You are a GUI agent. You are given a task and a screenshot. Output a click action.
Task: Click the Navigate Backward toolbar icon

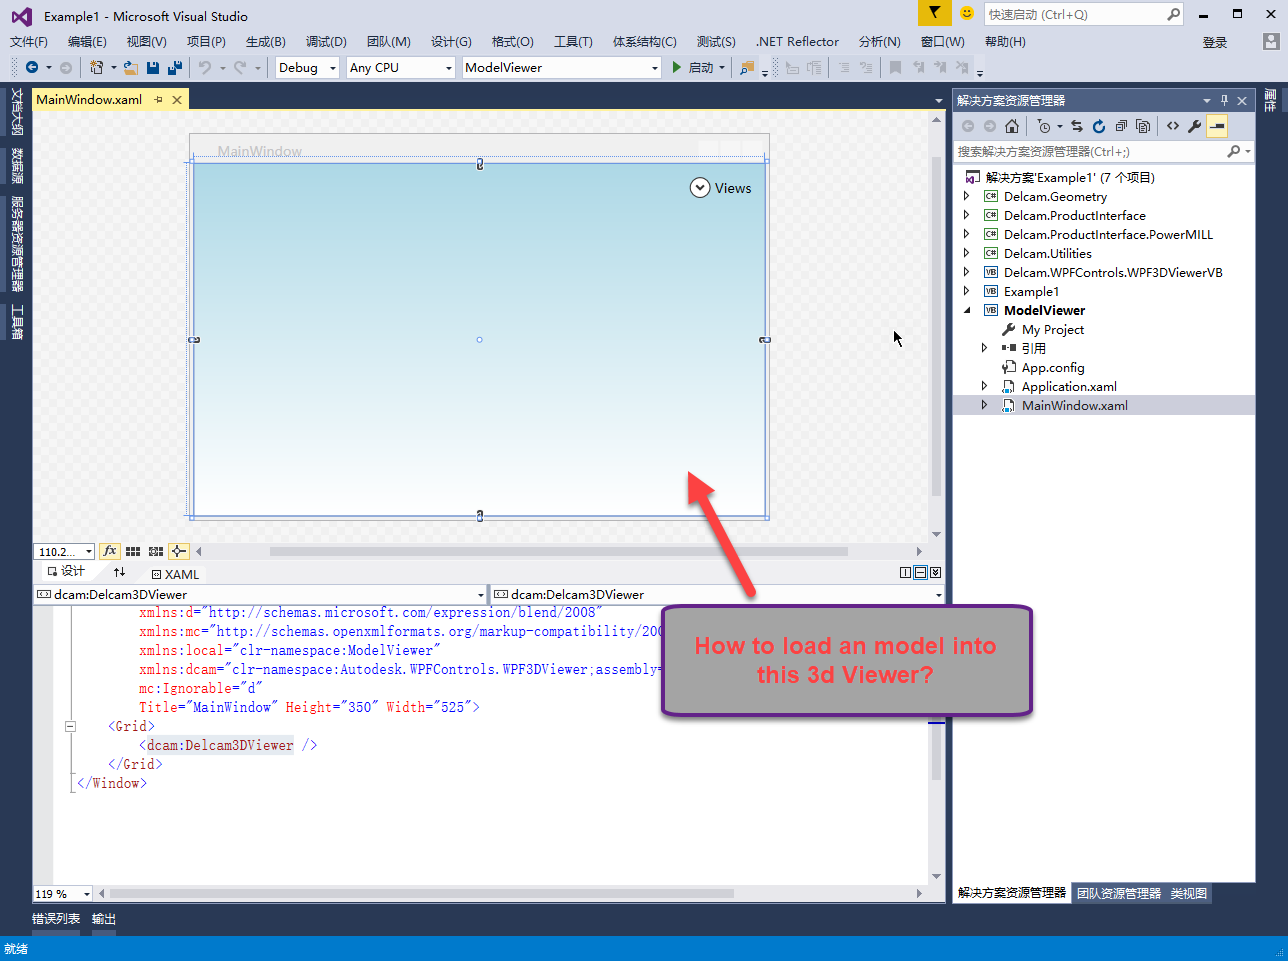tap(33, 66)
